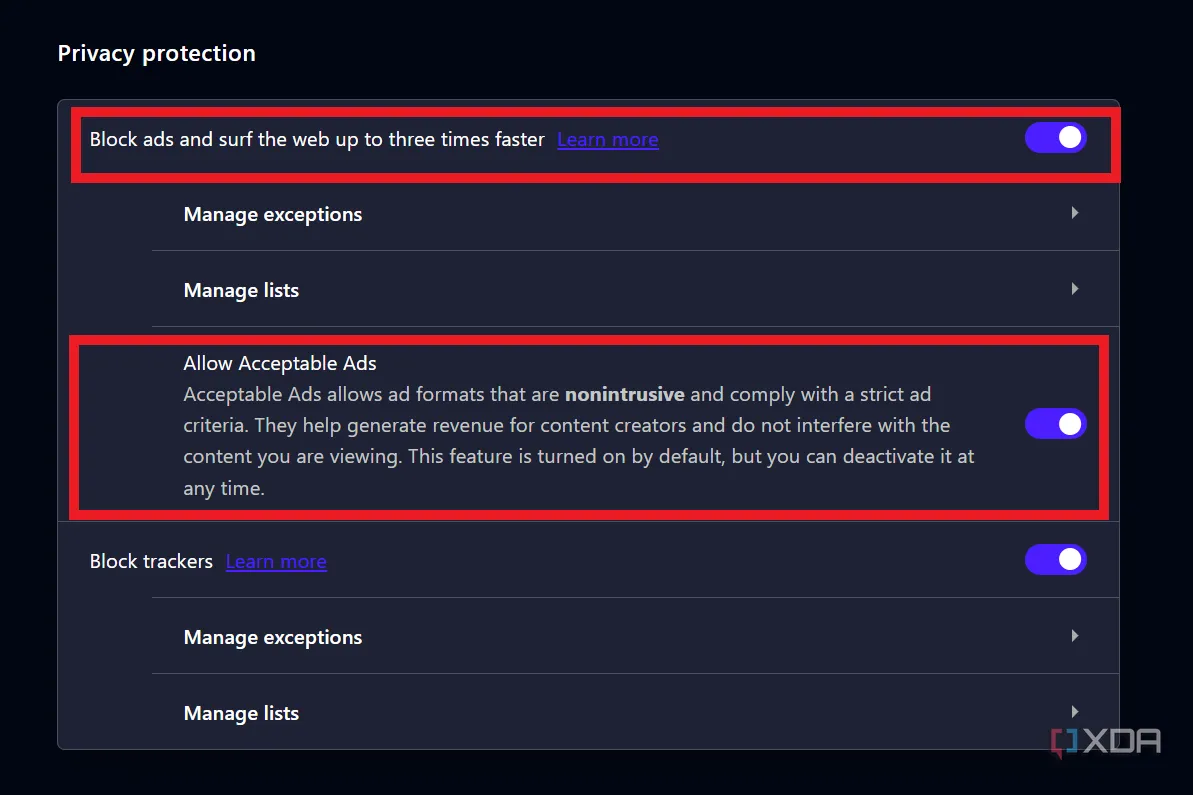This screenshot has width=1193, height=795.
Task: Open Manage exceptions label under Block ads
Action: [273, 215]
